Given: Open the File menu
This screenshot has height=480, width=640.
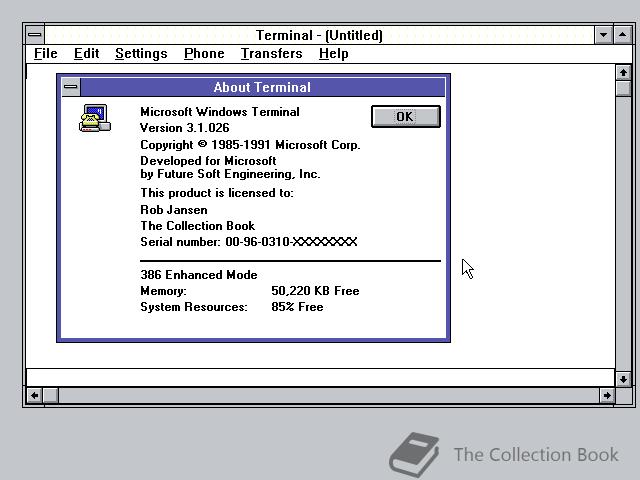Looking at the screenshot, I should click(x=46, y=53).
